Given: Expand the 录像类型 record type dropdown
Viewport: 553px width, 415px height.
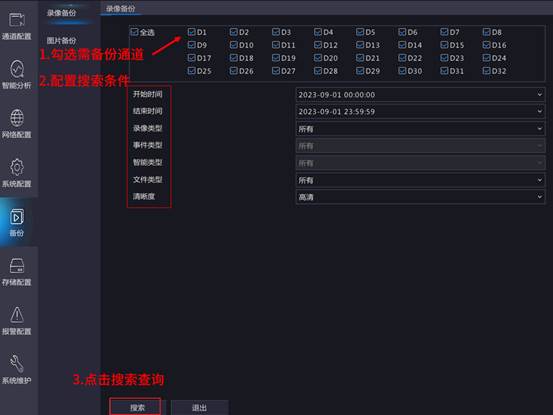Looking at the screenshot, I should [420, 129].
